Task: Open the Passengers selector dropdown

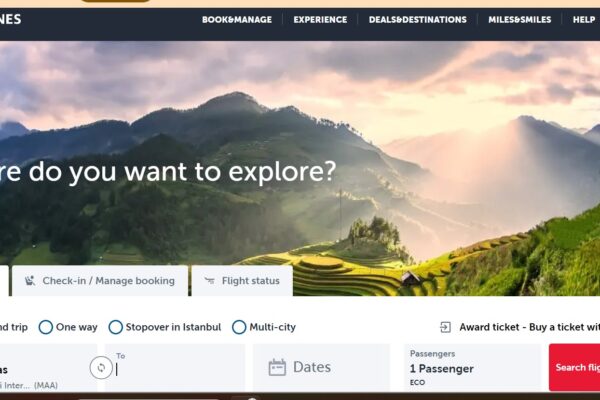Action: coord(472,367)
